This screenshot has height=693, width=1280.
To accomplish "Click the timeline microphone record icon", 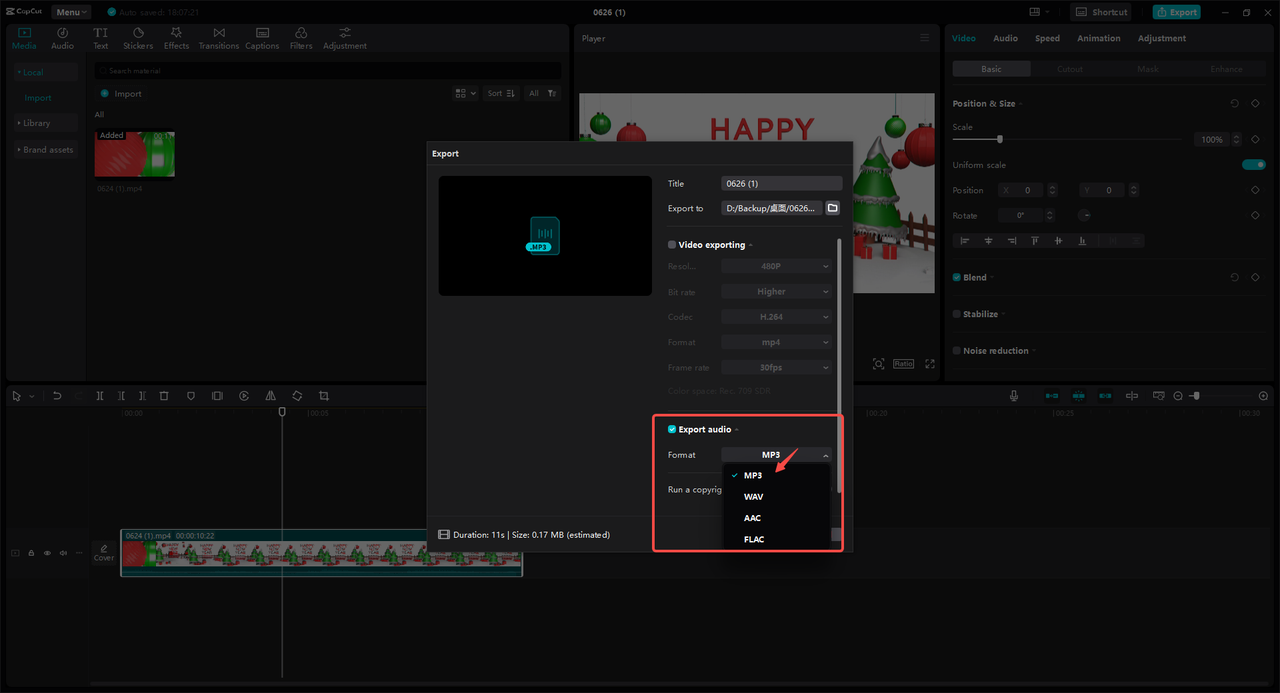I will (x=1014, y=396).
